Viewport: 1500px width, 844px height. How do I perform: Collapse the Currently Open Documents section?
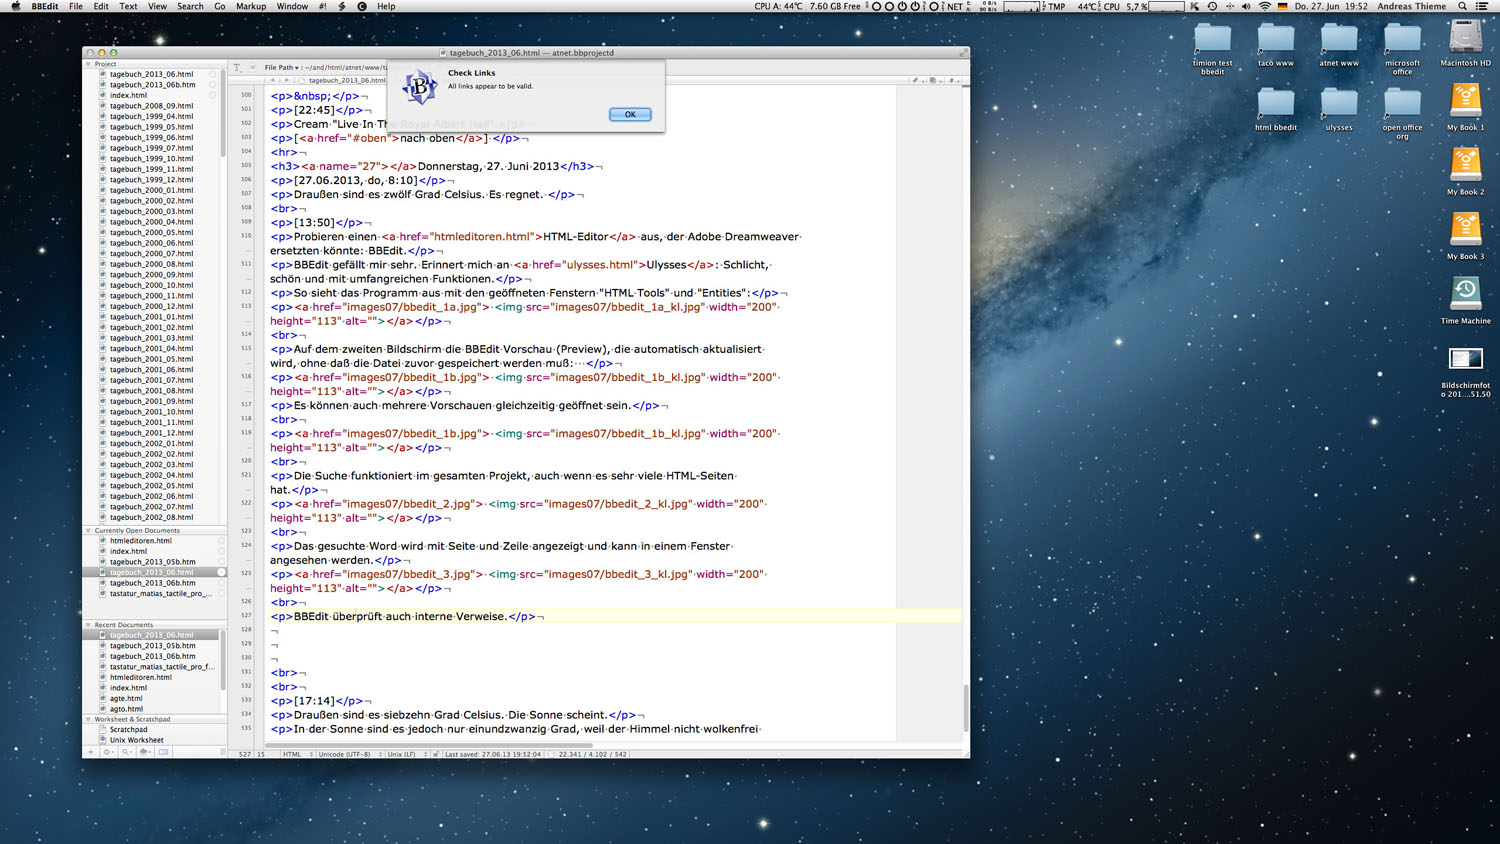point(89,531)
